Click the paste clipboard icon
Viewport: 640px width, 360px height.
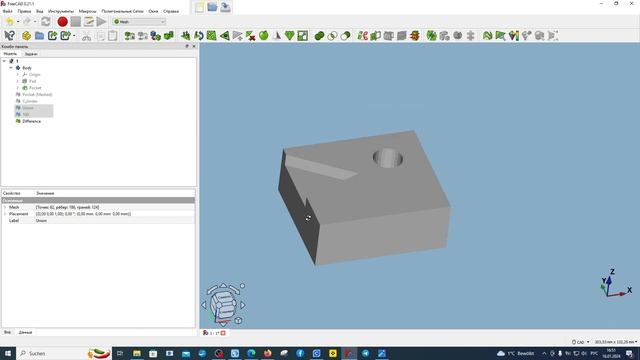(113, 36)
